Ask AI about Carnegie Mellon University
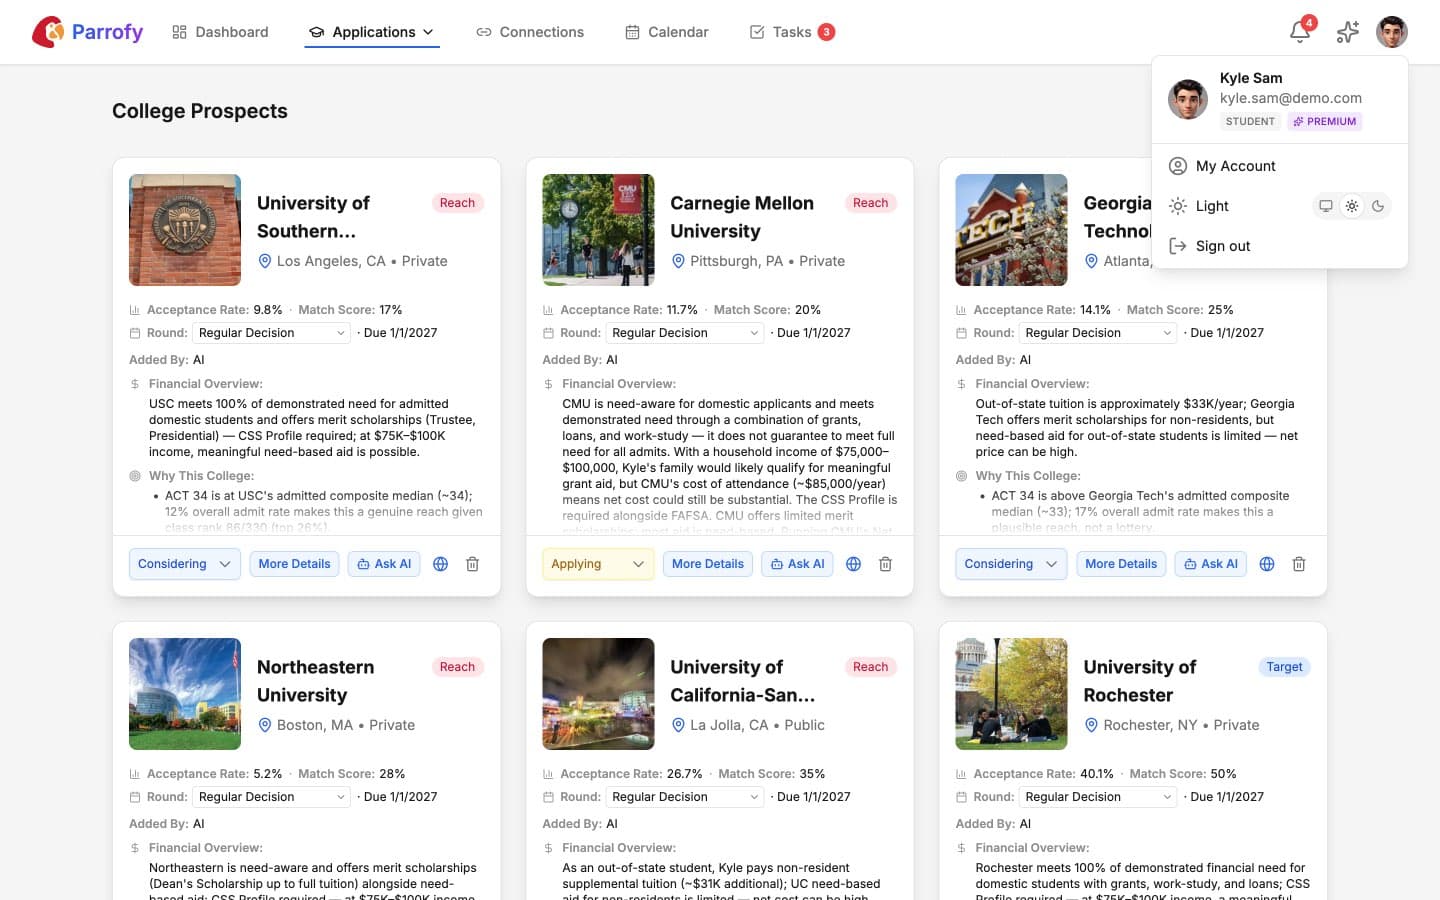This screenshot has height=900, width=1440. click(797, 564)
